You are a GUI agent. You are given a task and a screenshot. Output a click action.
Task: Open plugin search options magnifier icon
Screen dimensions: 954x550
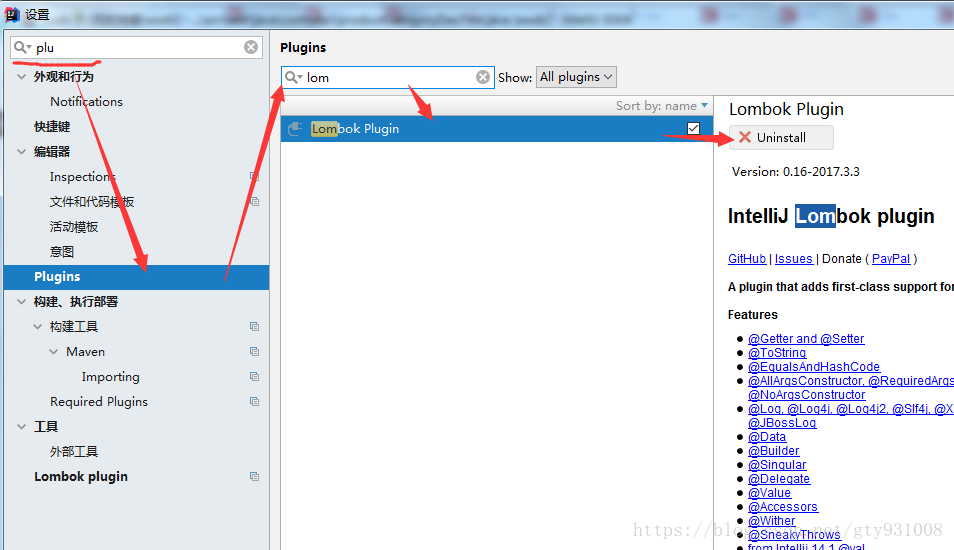[293, 77]
